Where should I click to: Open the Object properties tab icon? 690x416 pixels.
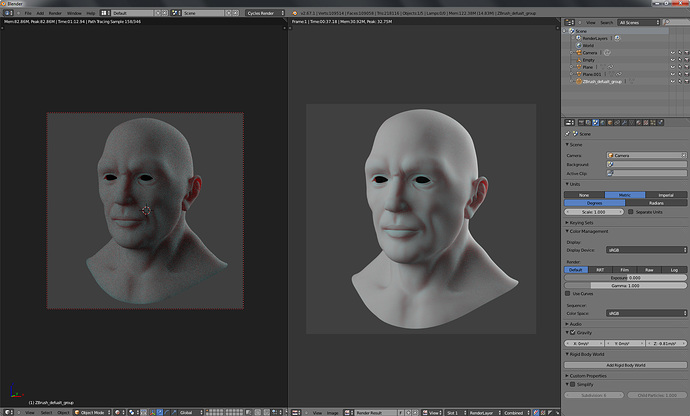click(x=610, y=123)
